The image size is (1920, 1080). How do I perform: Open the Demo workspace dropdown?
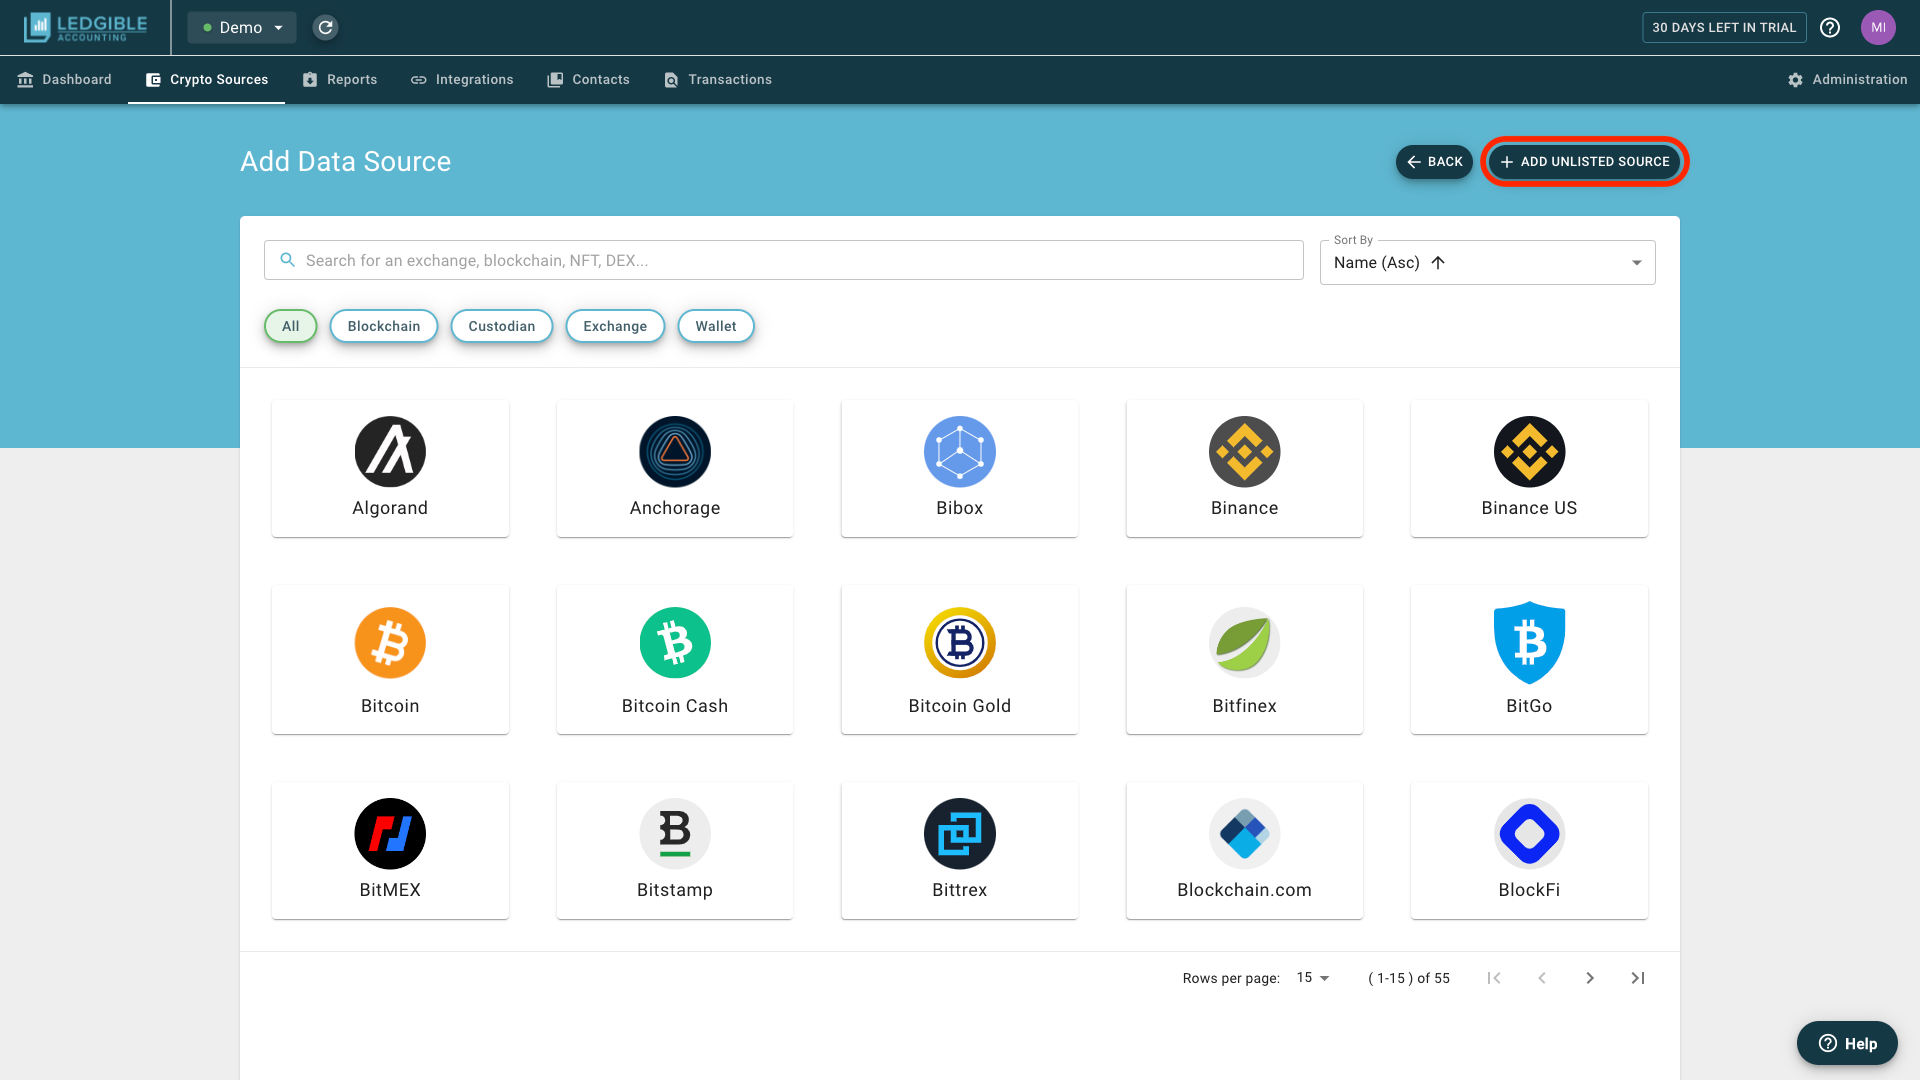coord(242,27)
